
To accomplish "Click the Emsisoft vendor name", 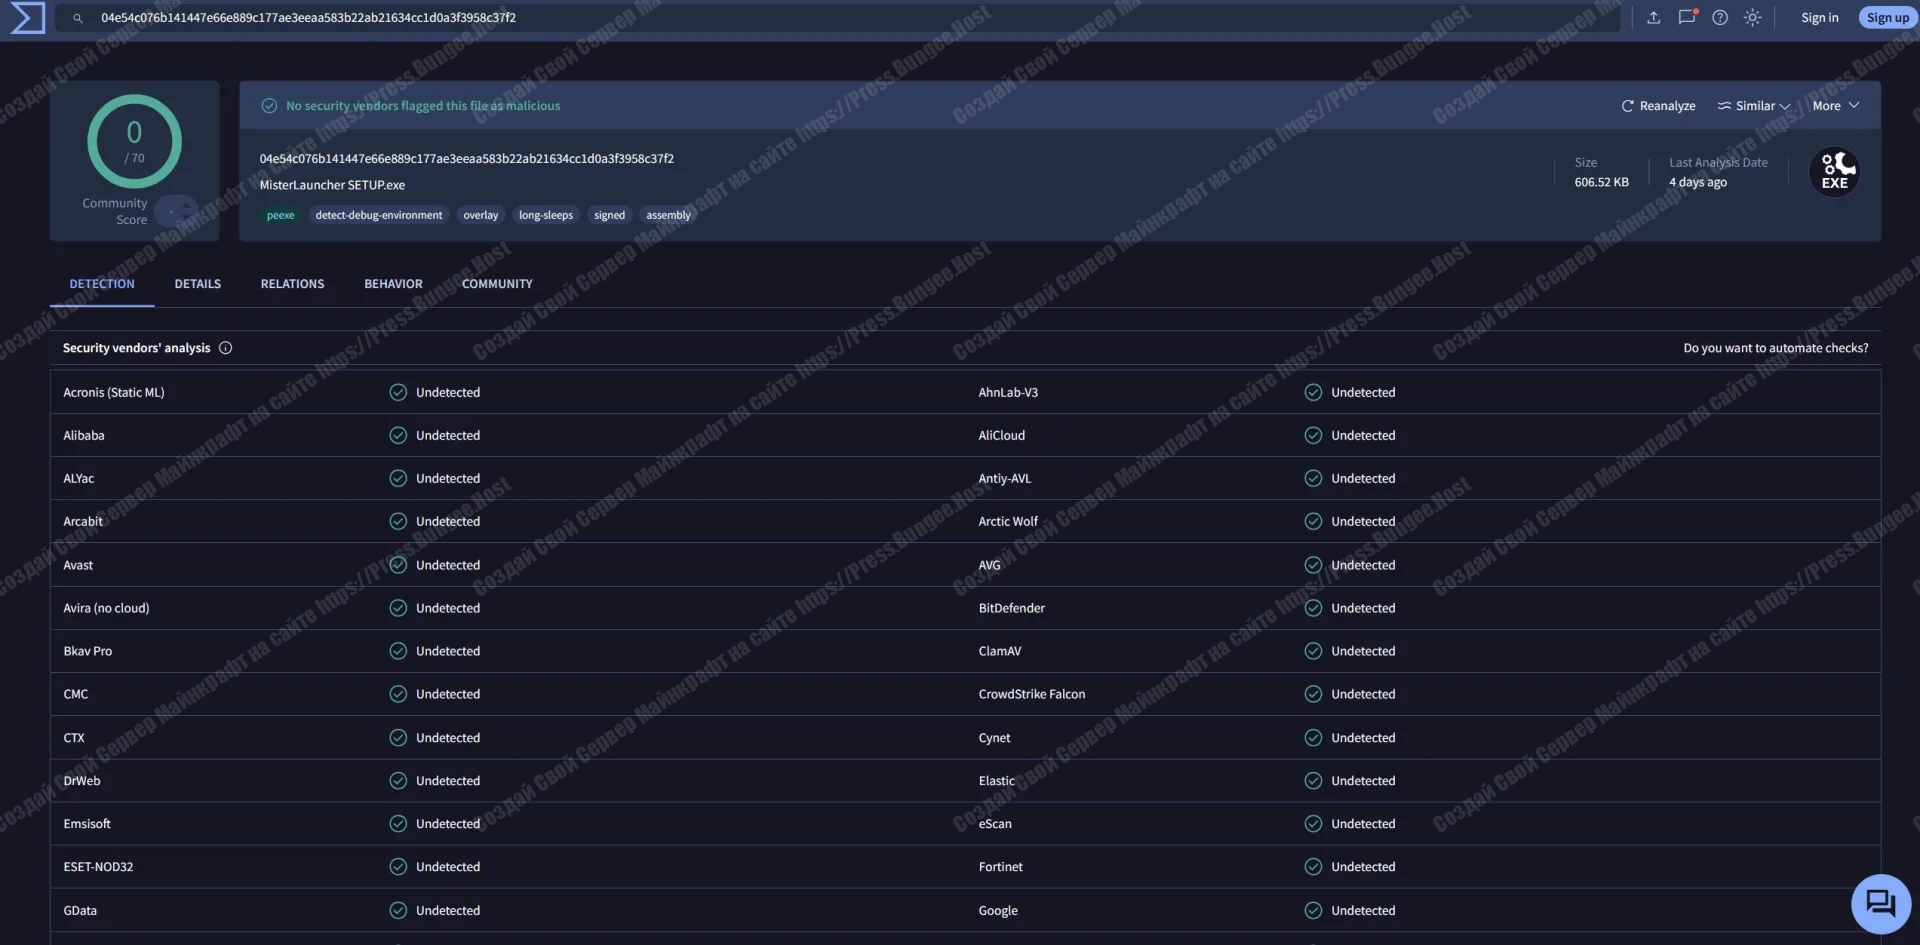I will point(87,824).
